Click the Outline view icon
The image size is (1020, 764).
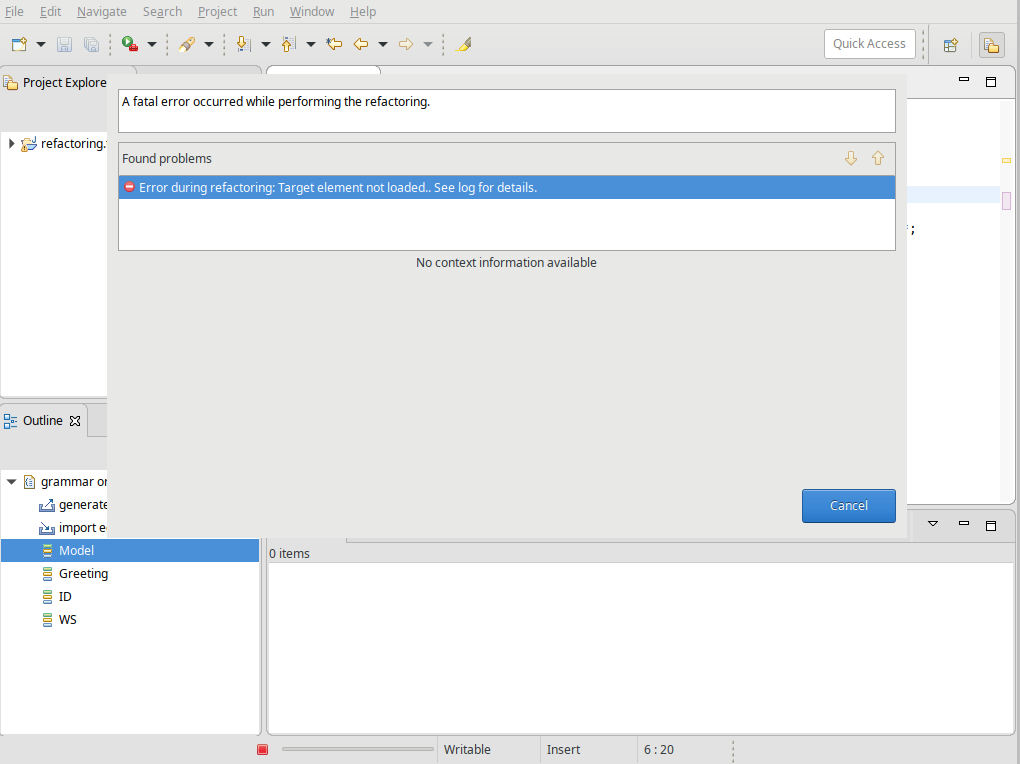click(10, 421)
